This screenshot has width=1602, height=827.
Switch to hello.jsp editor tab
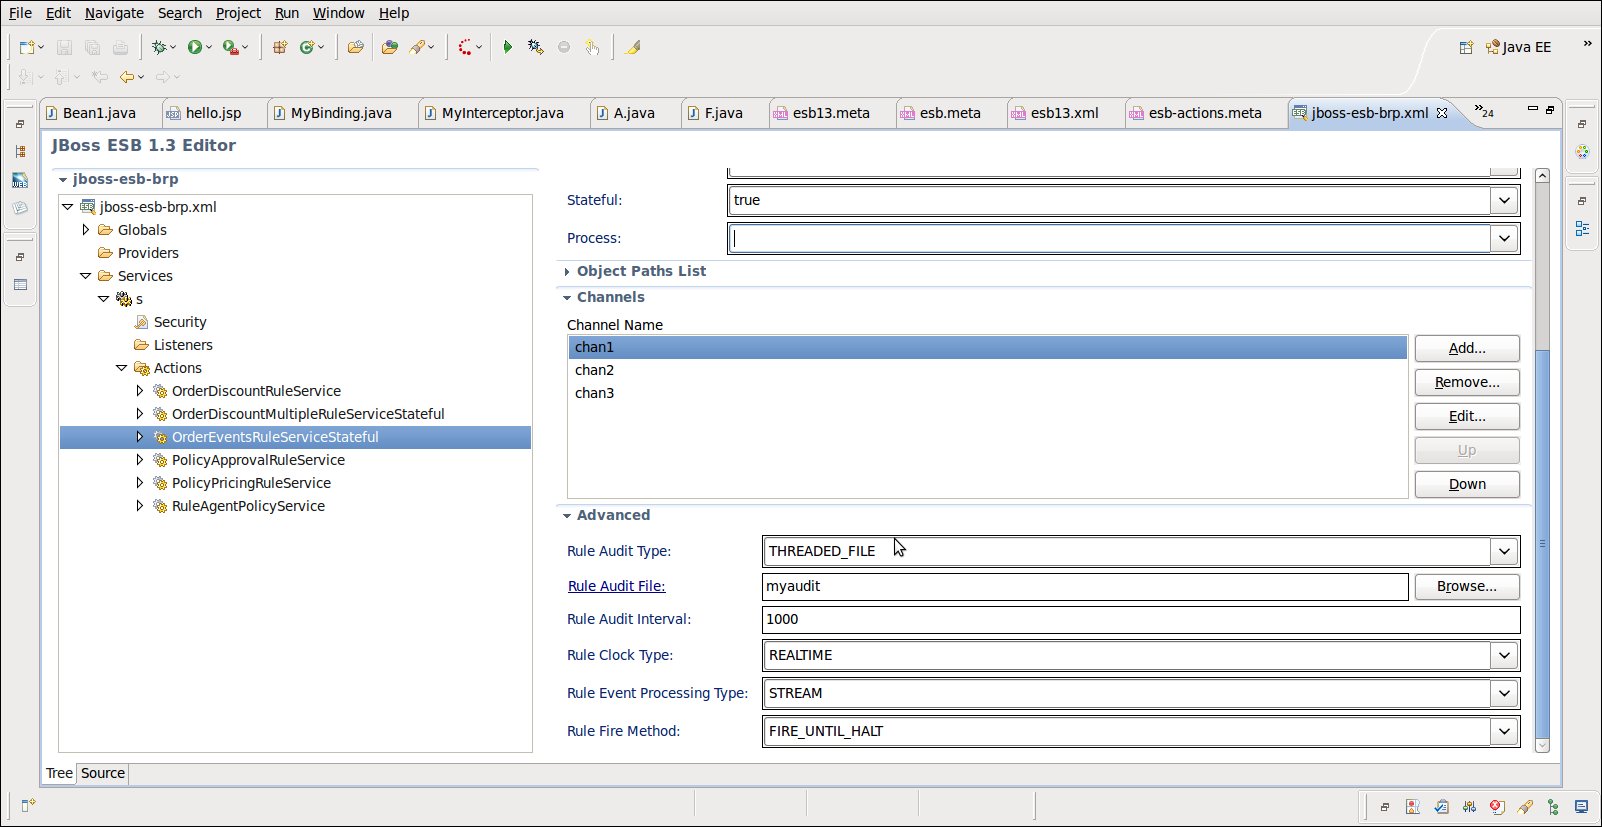[213, 113]
